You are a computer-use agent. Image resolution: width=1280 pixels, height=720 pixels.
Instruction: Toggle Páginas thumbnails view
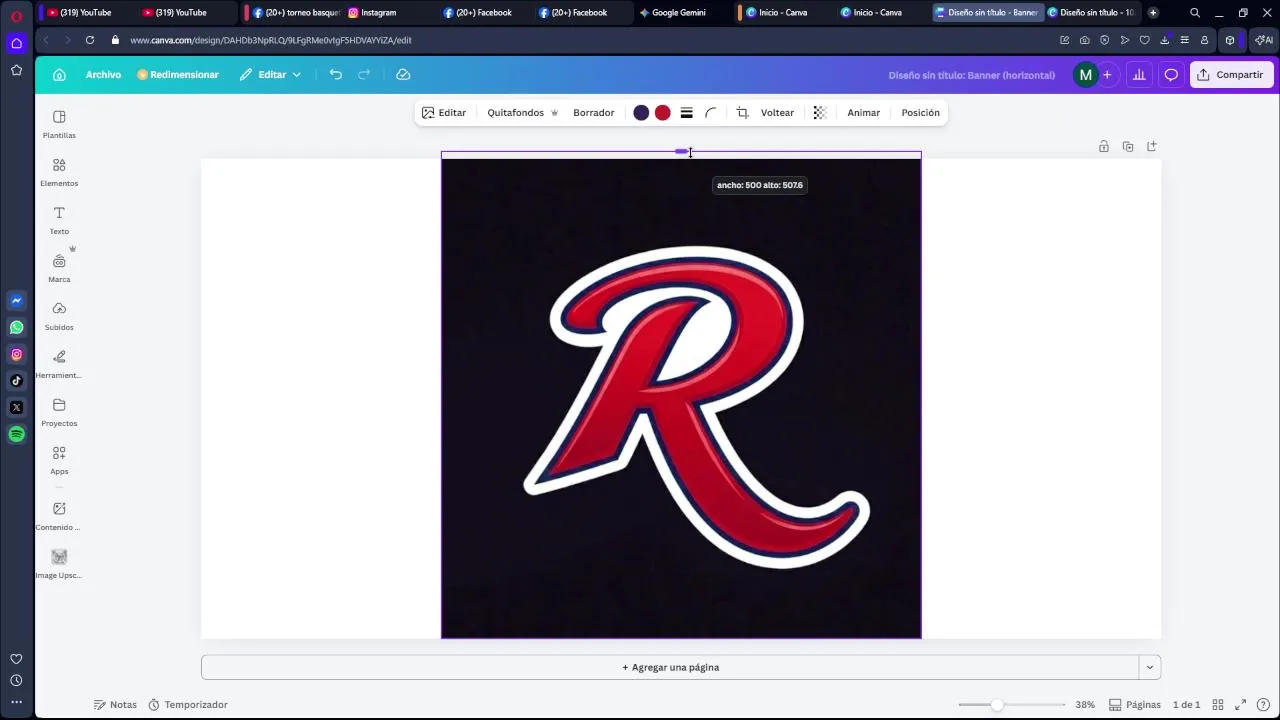click(1136, 705)
